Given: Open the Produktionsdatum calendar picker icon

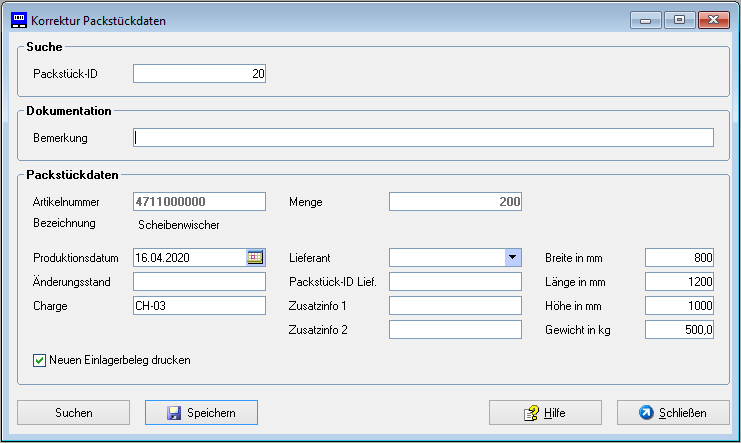Looking at the screenshot, I should 255,257.
